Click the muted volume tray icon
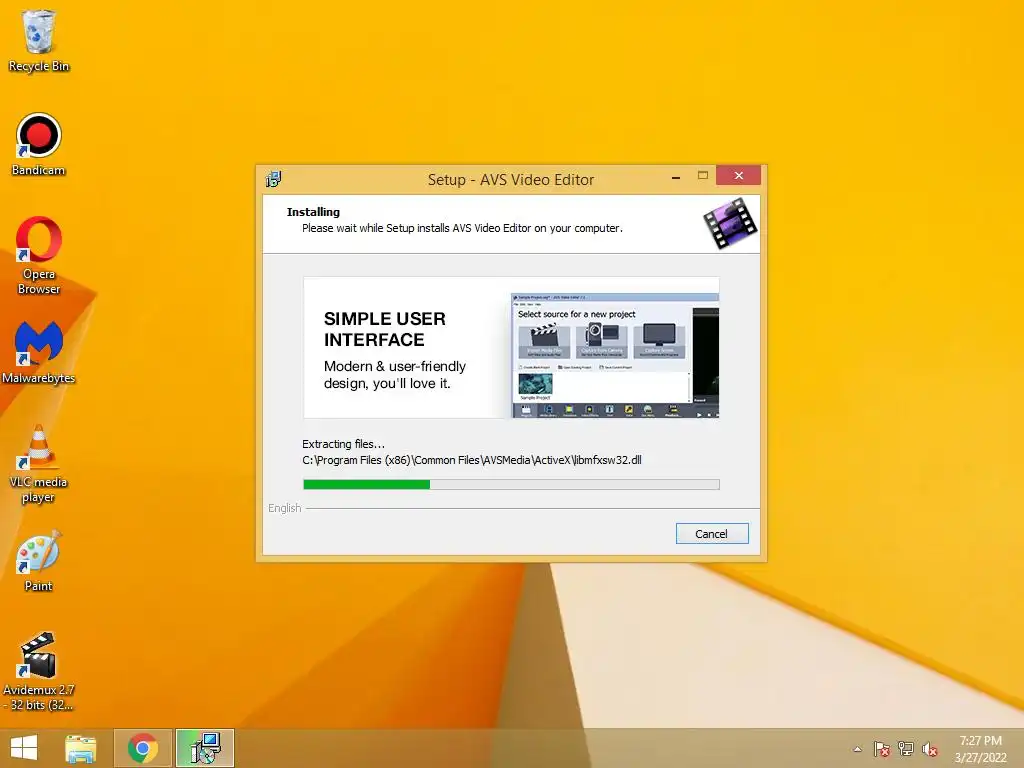The image size is (1024, 768). pyautogui.click(x=930, y=749)
